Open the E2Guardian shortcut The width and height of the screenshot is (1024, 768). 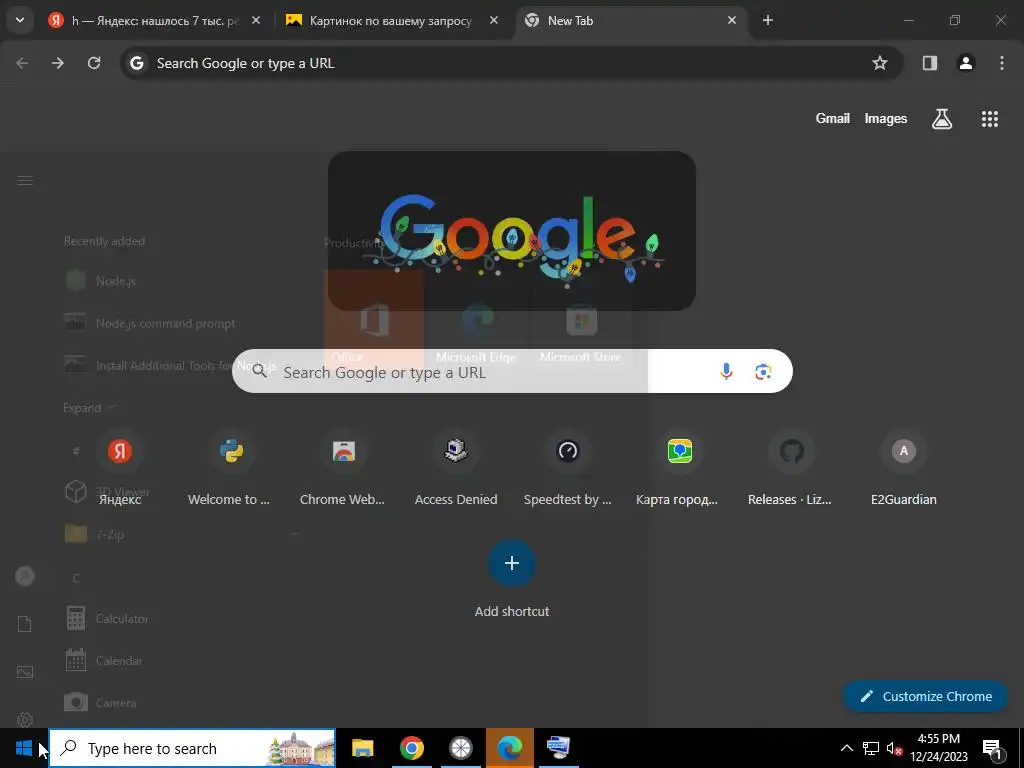904,467
